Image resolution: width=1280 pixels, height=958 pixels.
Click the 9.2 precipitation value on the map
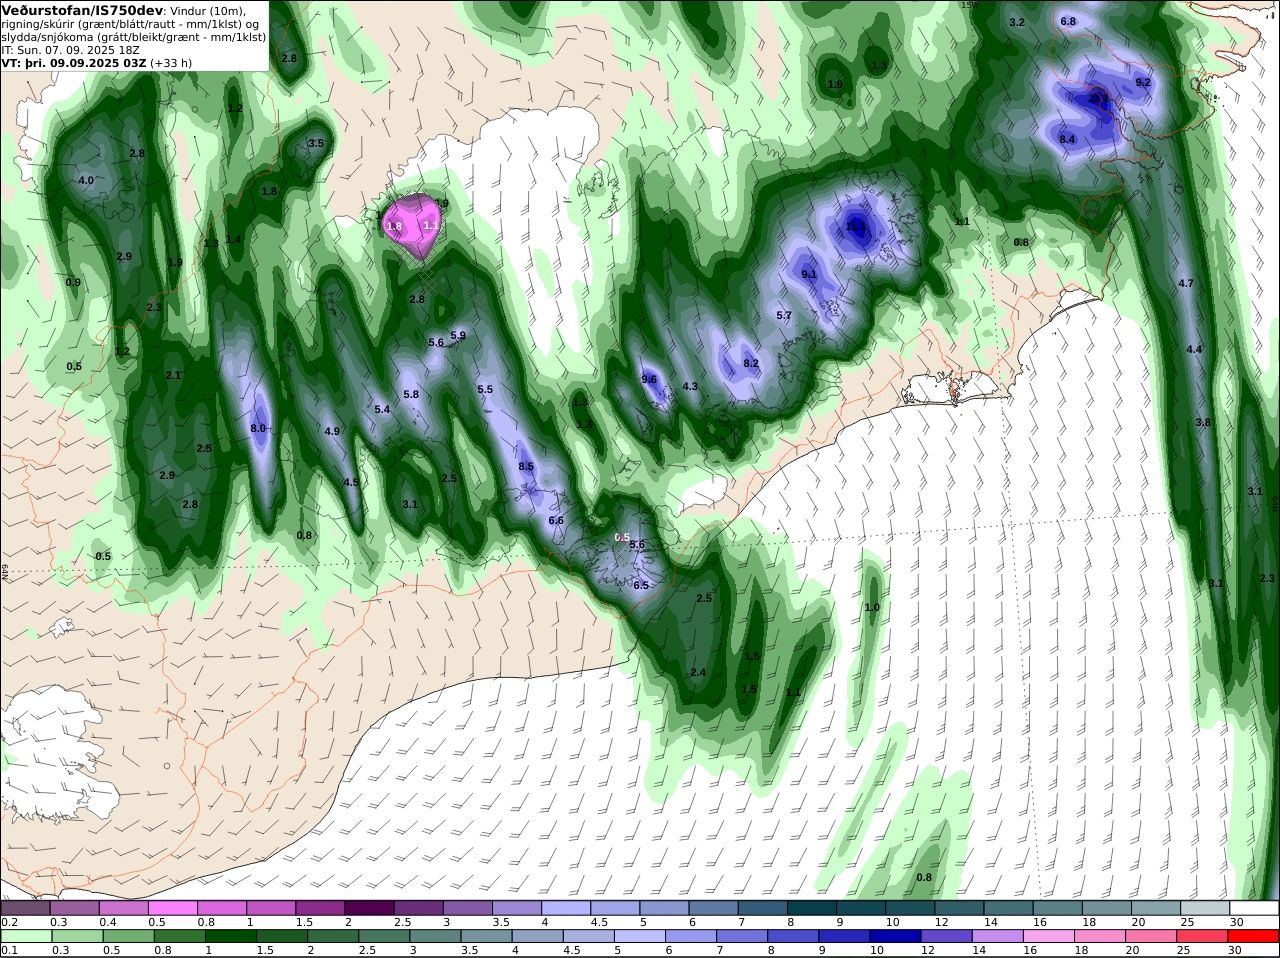point(1143,82)
